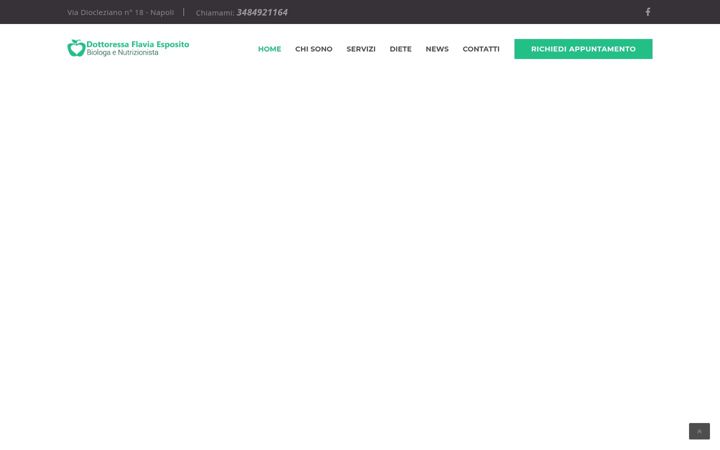Image resolution: width=720 pixels, height=450 pixels.
Task: Navigate to the Contatti page
Action: [481, 49]
